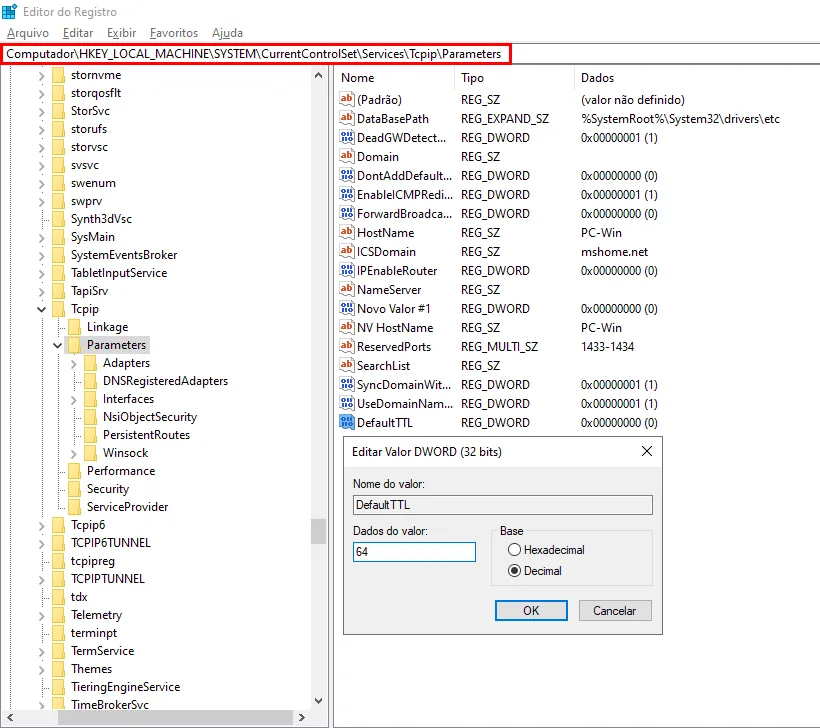Viewport: 820px width, 728px height.
Task: Select the DefaultTTL DWORD value icon
Action: coord(346,422)
